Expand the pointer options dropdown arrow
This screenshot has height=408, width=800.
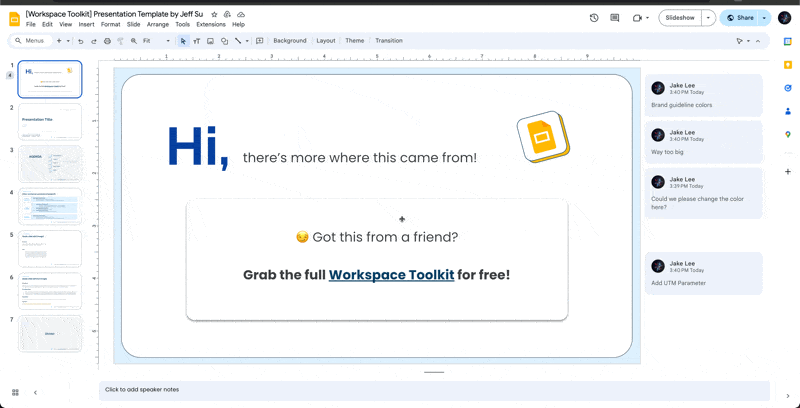[748, 41]
